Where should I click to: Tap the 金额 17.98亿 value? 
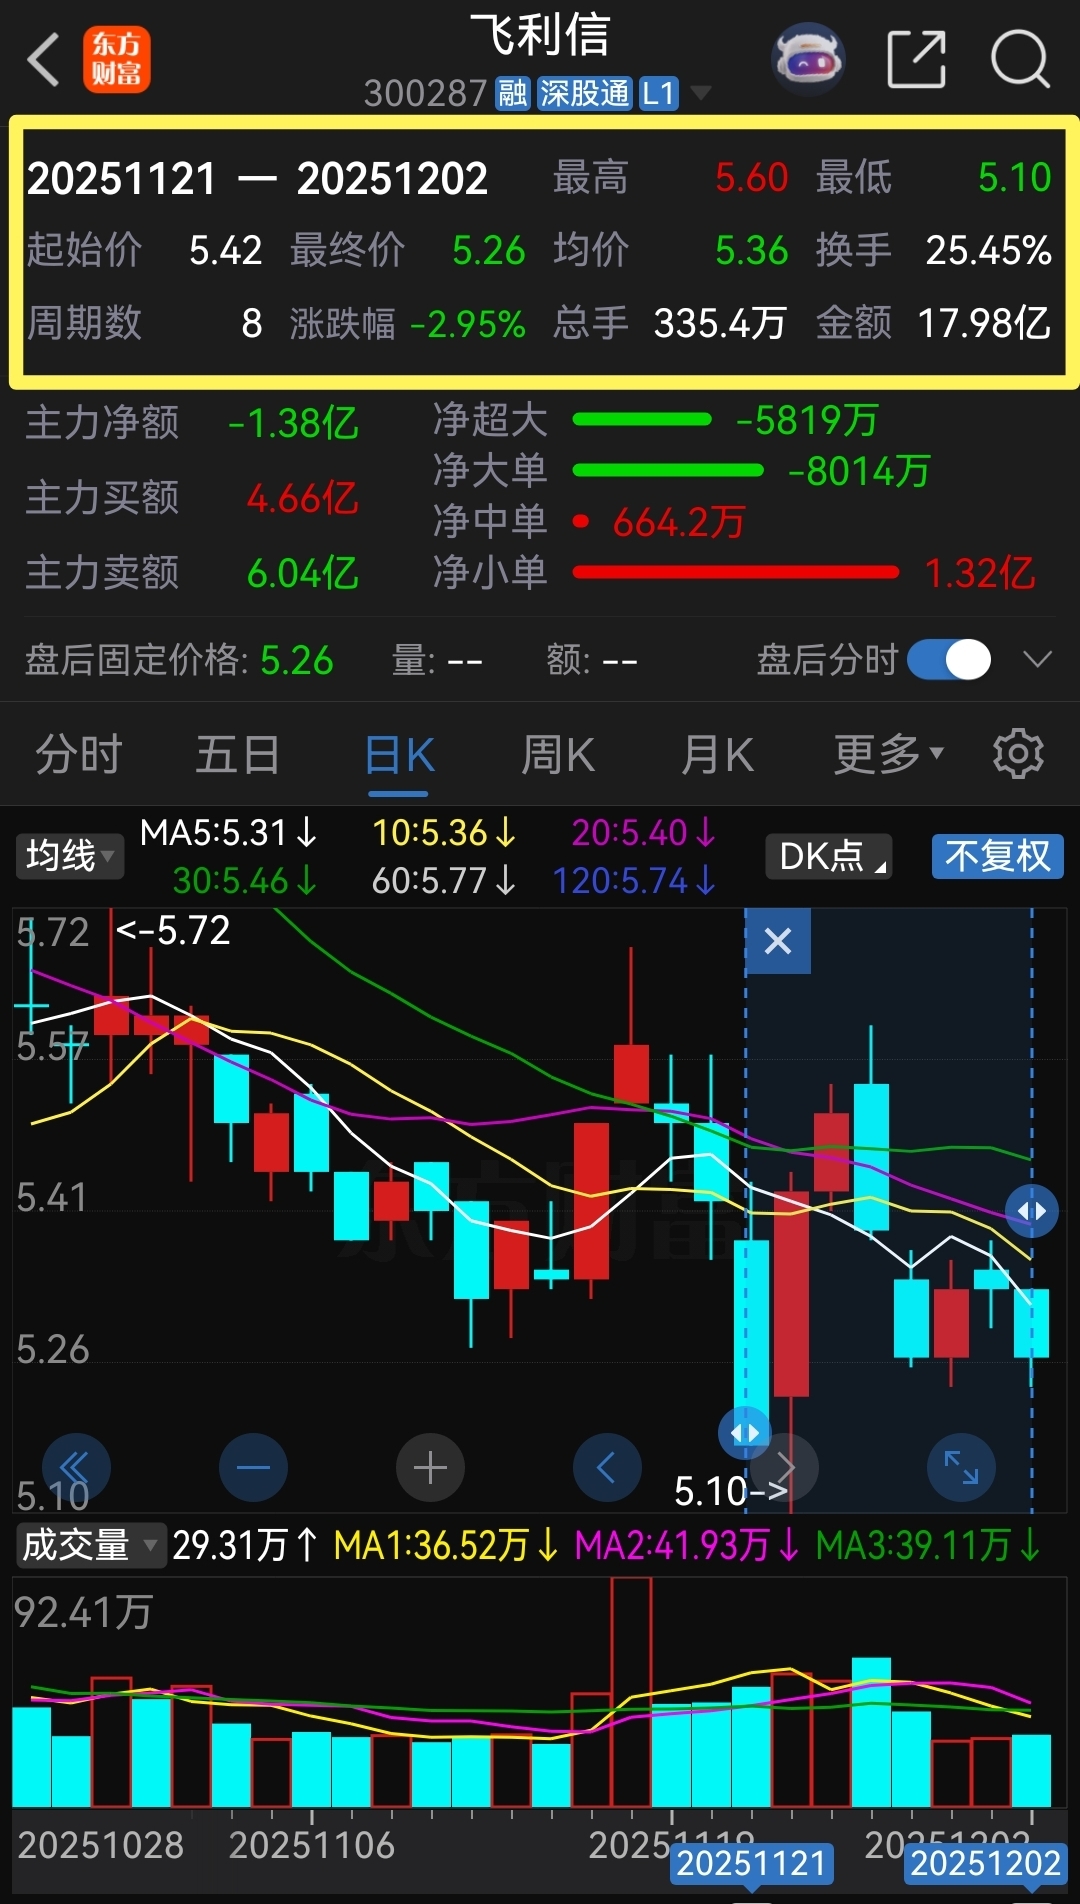(x=984, y=323)
